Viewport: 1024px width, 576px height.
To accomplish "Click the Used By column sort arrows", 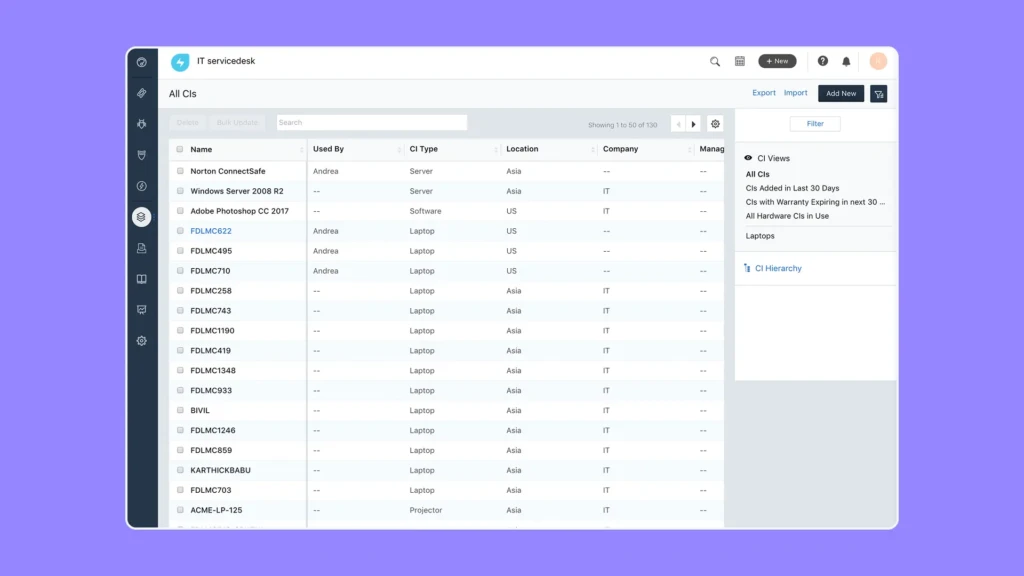I will (x=399, y=150).
